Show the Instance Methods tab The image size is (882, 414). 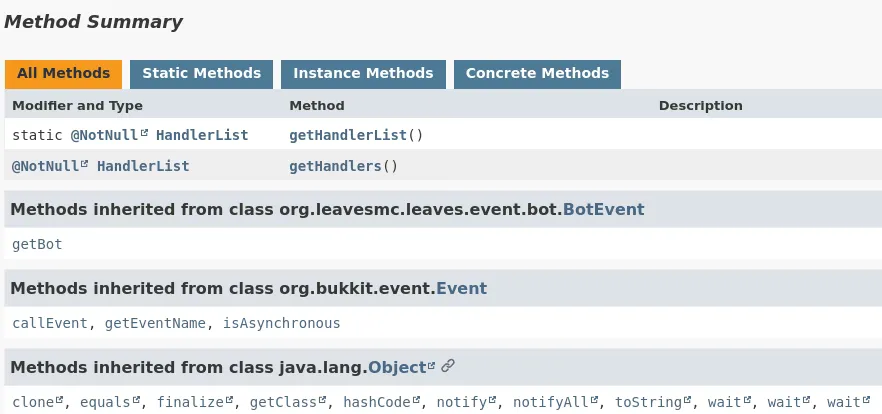point(363,74)
